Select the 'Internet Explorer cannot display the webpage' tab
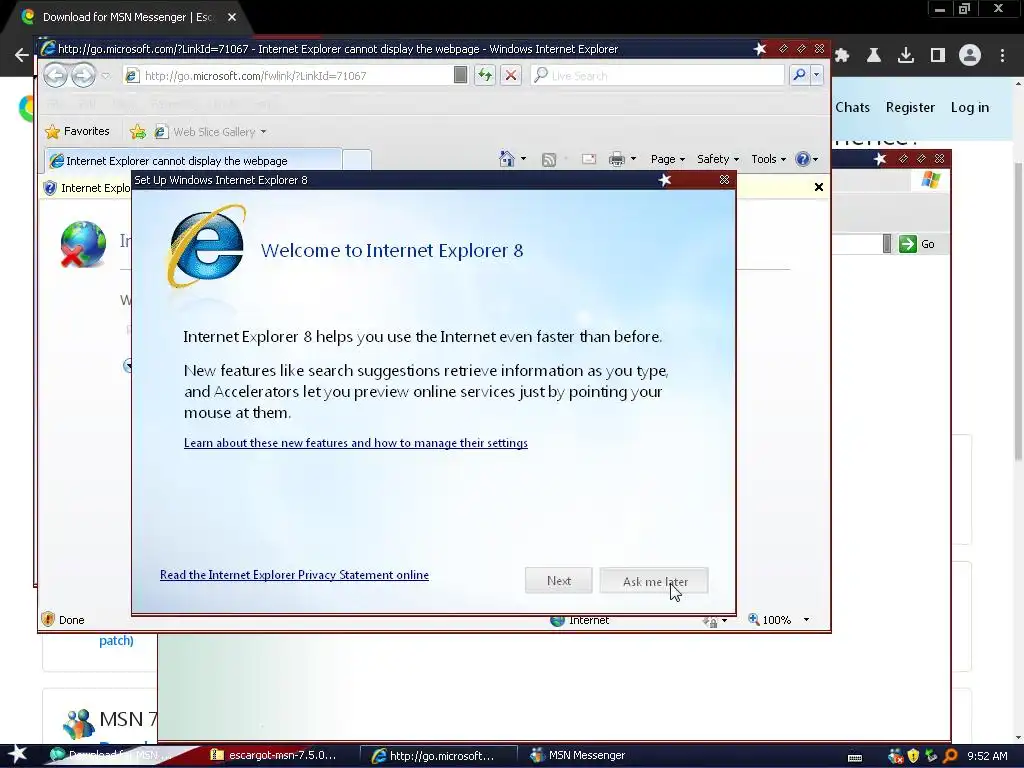The image size is (1024, 768). (193, 161)
